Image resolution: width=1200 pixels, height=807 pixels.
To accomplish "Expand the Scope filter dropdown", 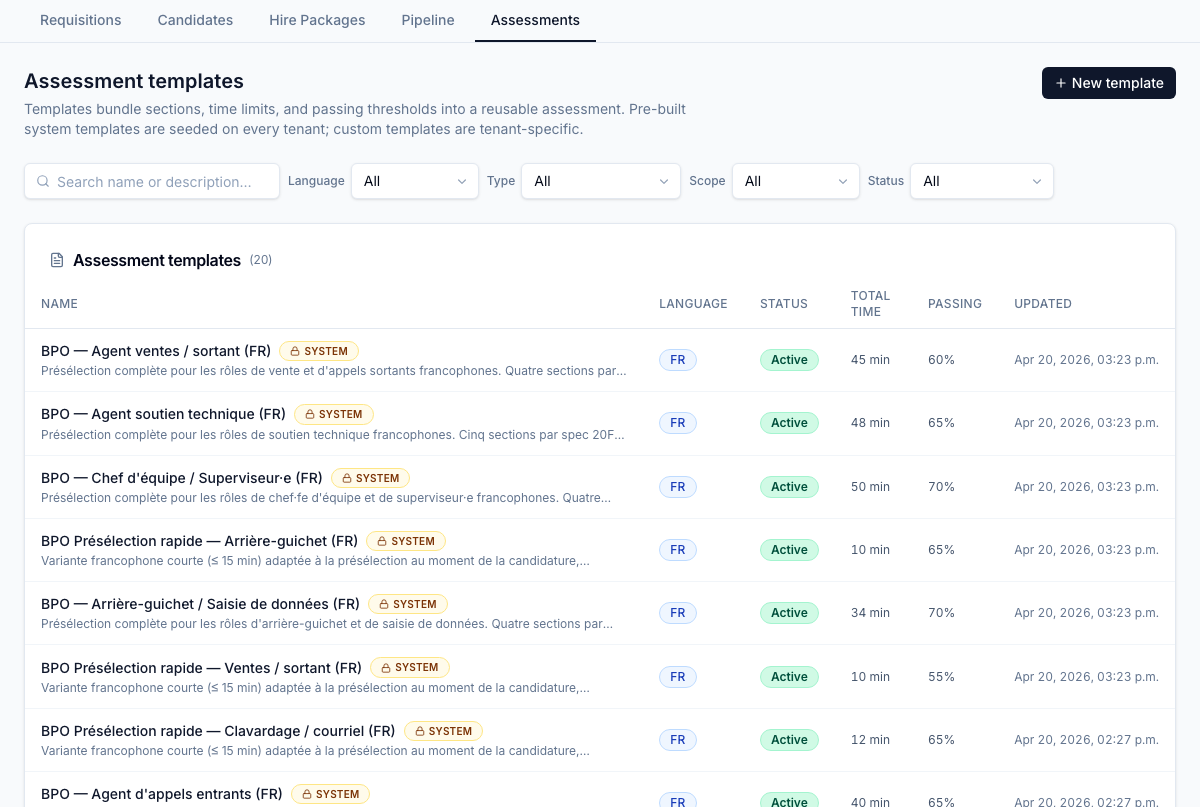I will click(796, 181).
